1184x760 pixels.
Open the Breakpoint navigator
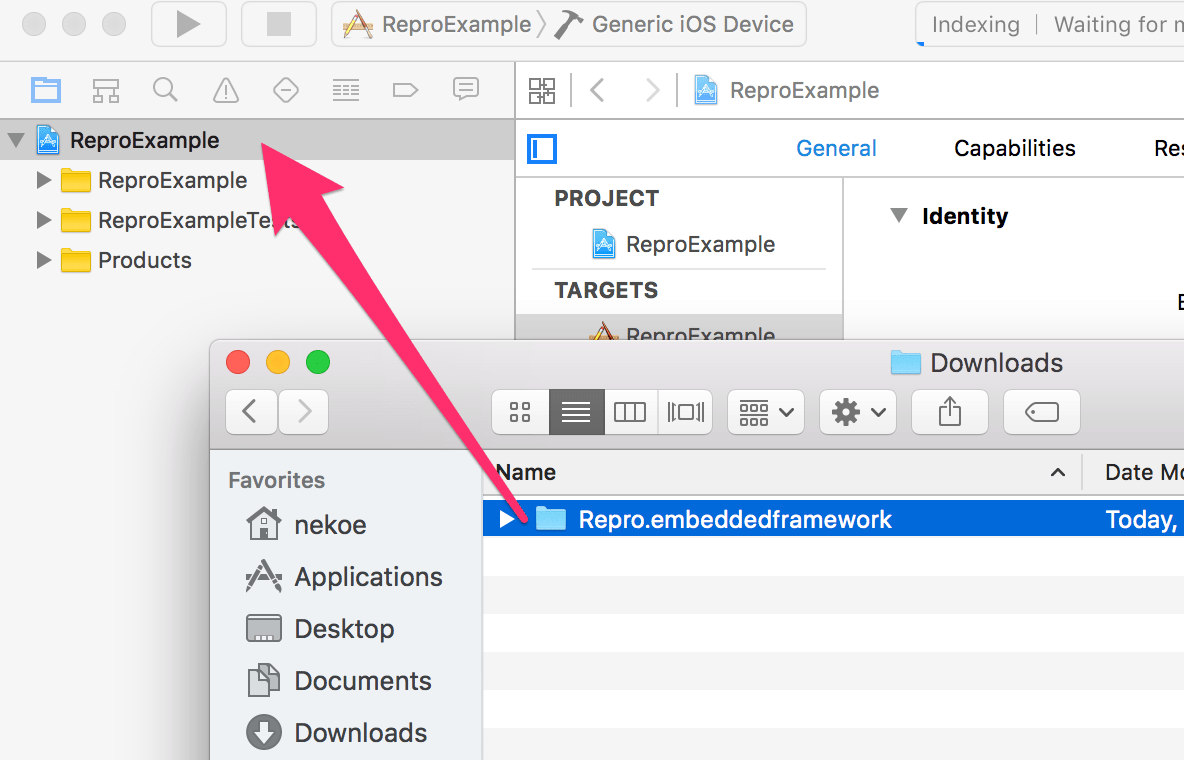(405, 90)
